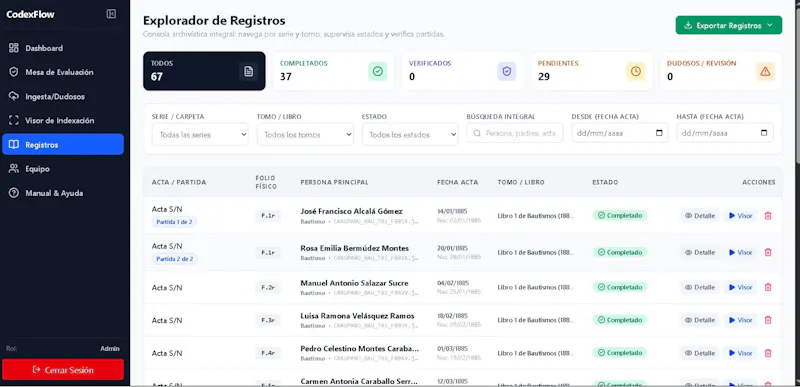
Task: Click folio F.3r badge
Action: (268, 320)
